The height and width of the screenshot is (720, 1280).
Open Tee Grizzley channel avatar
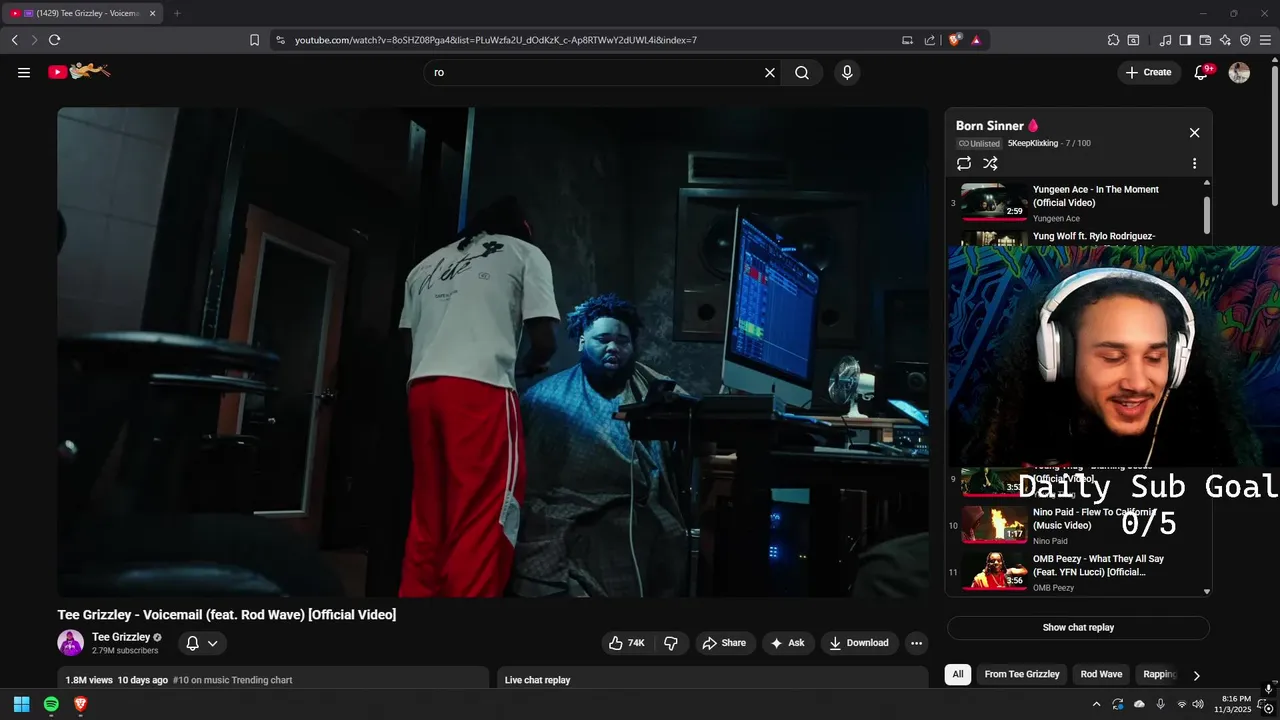click(70, 643)
